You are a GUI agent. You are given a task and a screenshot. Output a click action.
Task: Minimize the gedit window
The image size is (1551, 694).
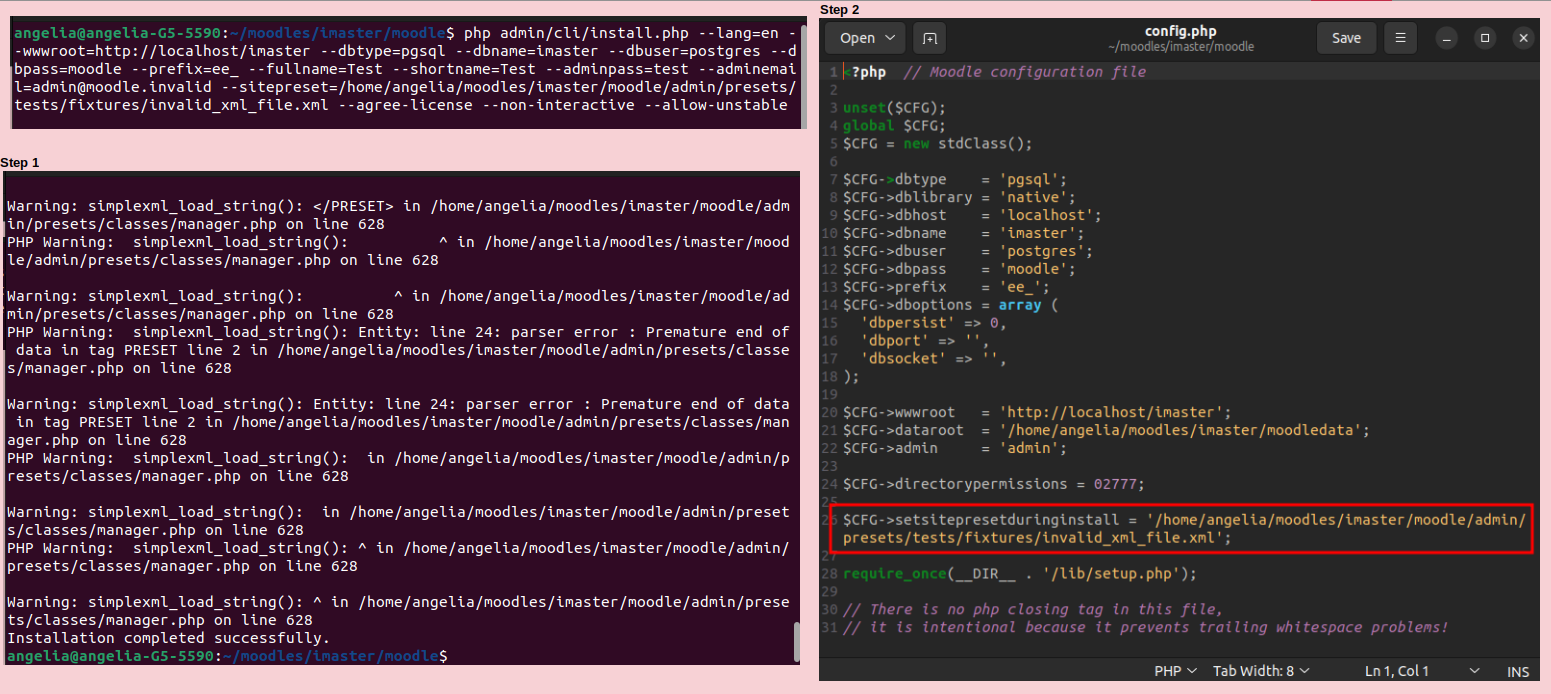tap(1447, 38)
